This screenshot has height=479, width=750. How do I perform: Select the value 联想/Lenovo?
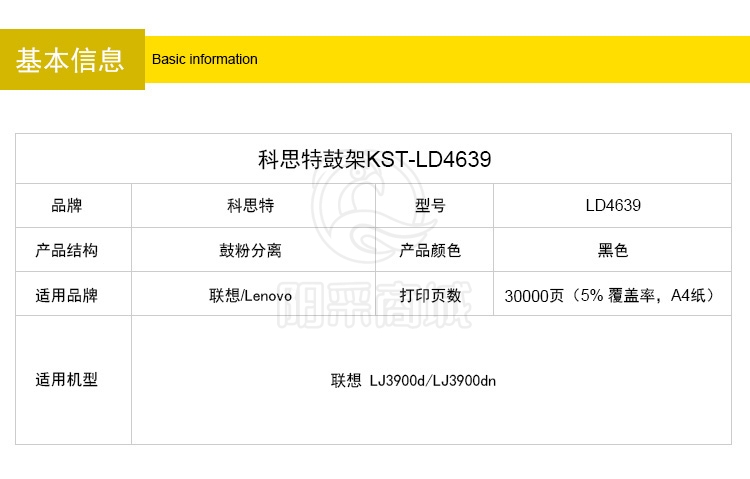[x=251, y=295]
